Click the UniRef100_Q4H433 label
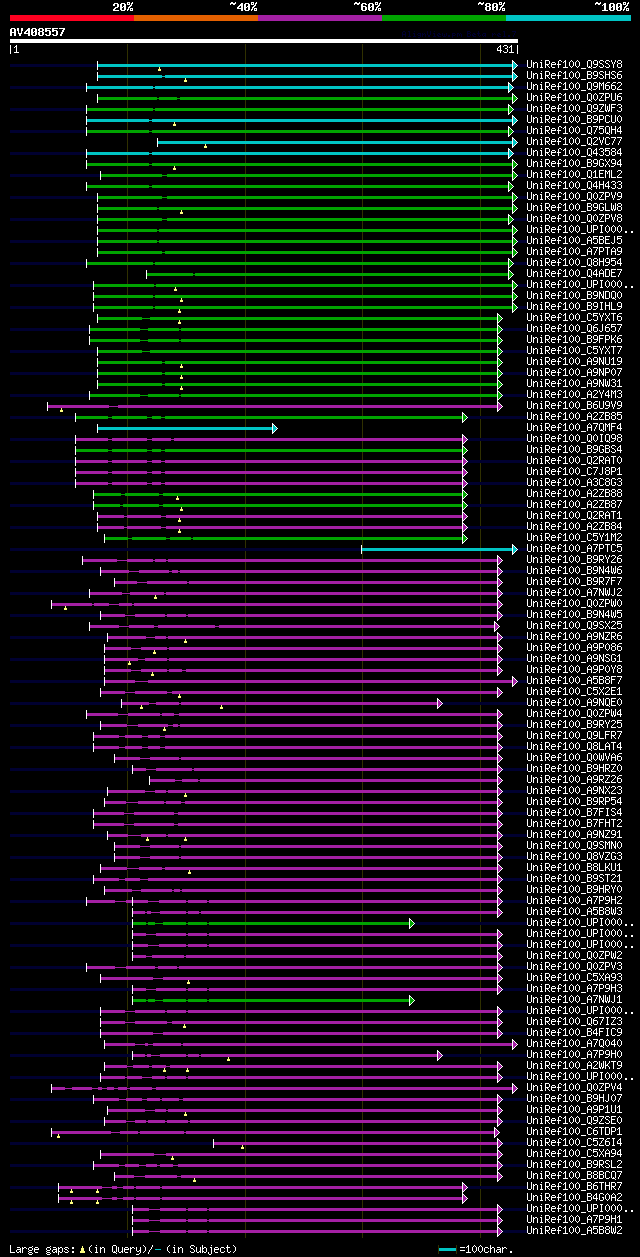 (x=574, y=185)
